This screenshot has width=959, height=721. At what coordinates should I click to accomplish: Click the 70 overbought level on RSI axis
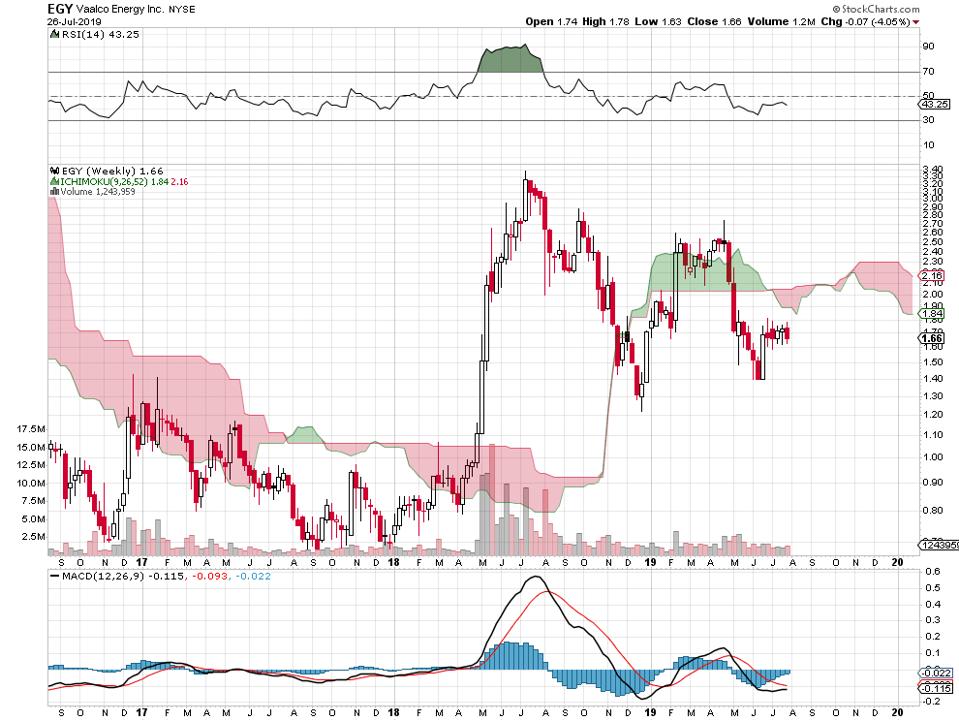[928, 72]
